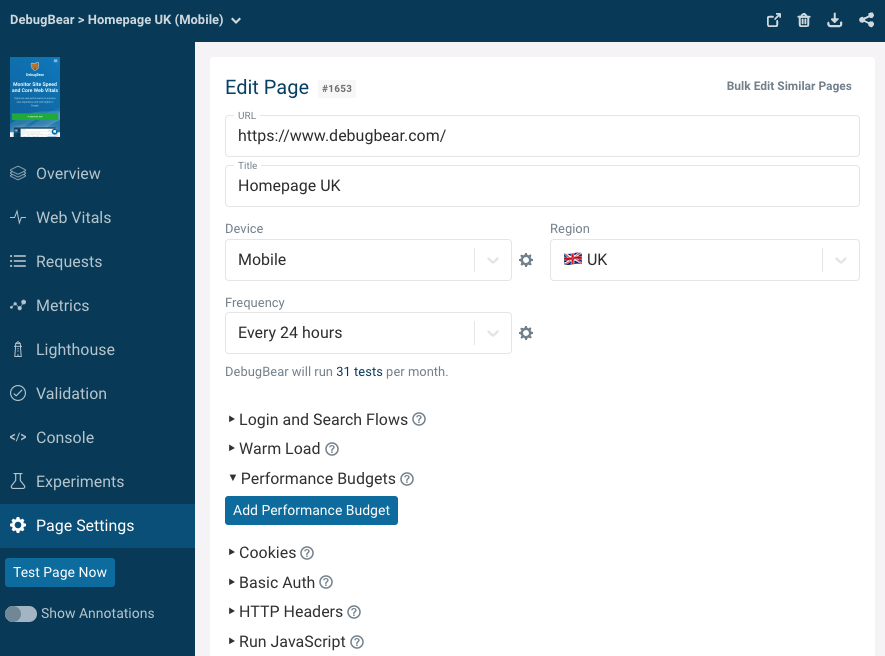Click the share icon in header

click(x=866, y=20)
